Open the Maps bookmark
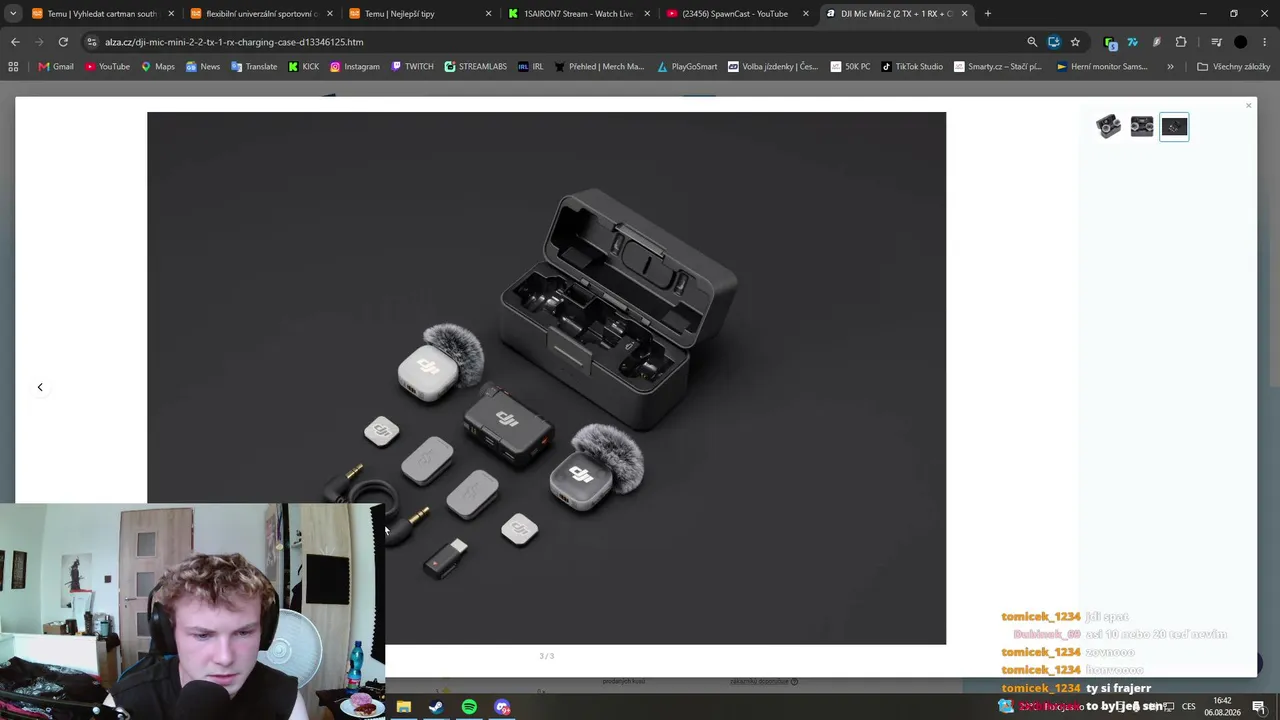Screen dimensions: 1280x720 [x=158, y=67]
